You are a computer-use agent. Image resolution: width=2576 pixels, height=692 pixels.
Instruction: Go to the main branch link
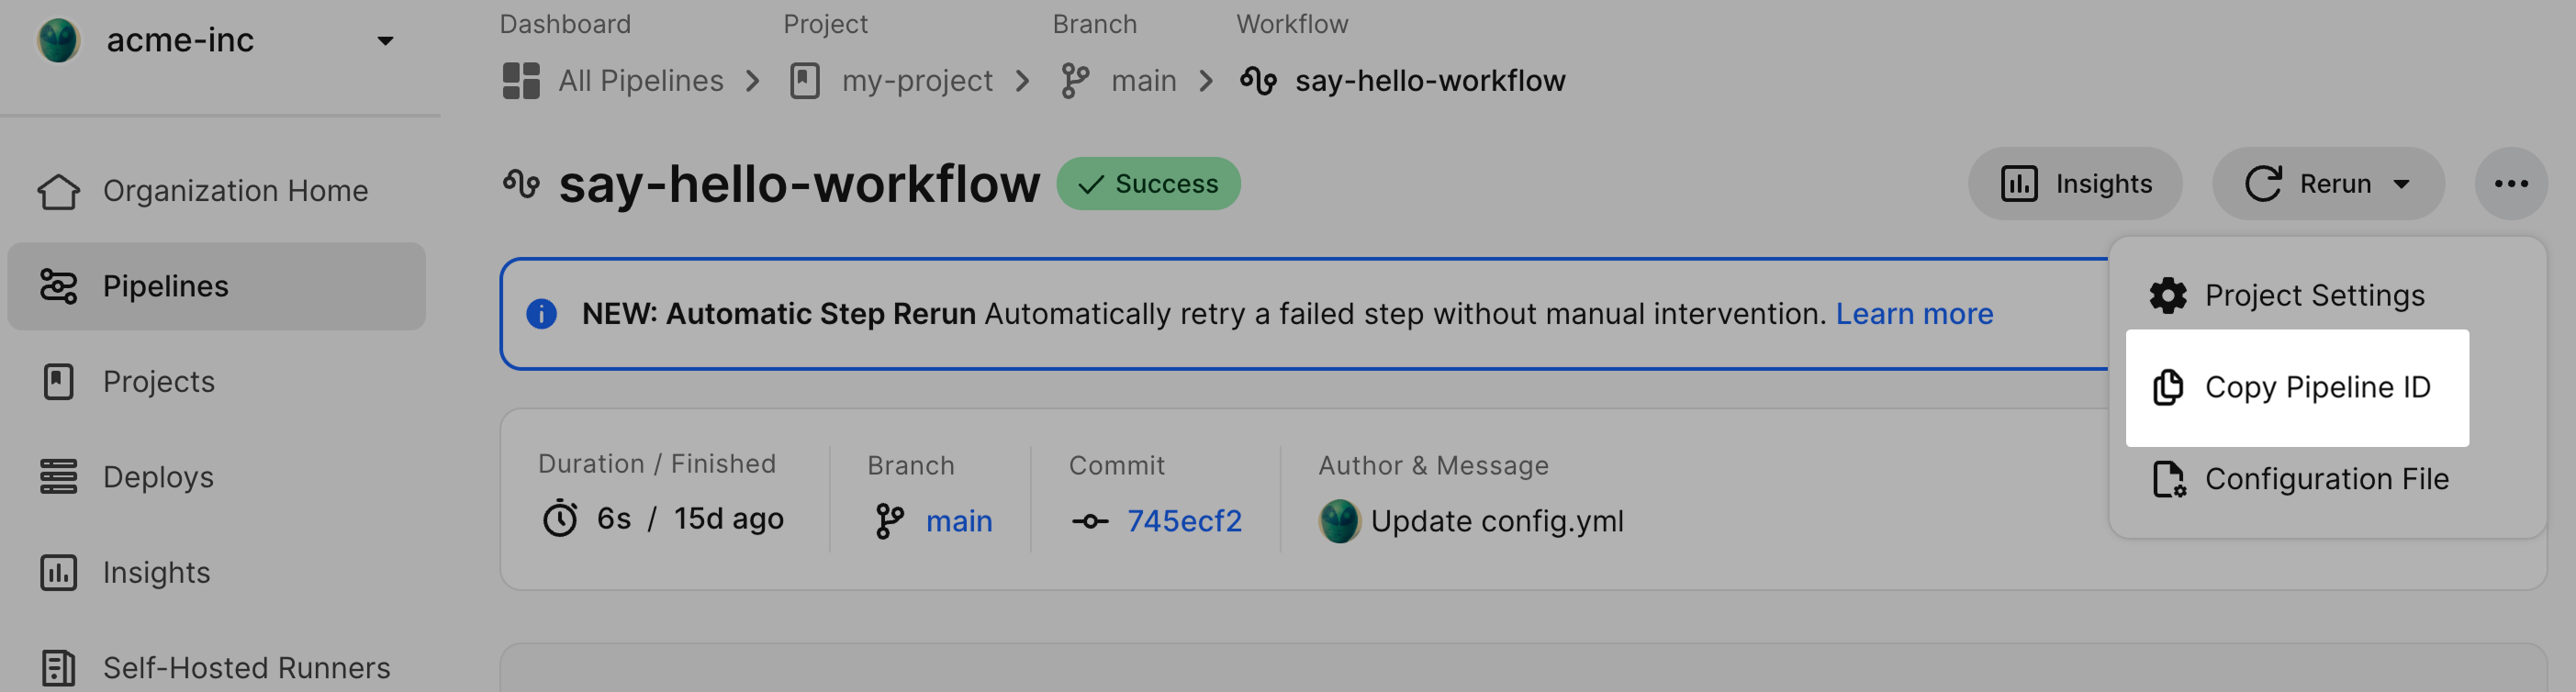coord(958,521)
